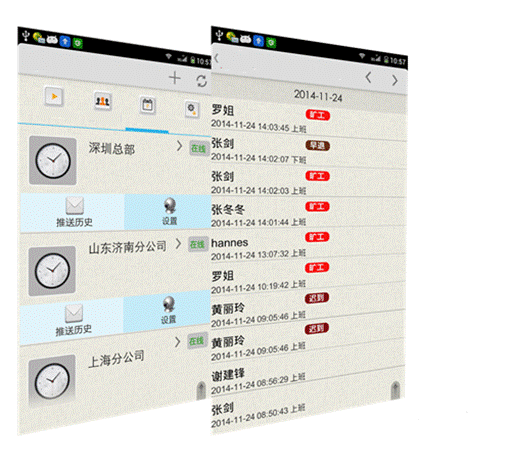Open the play-arrow tab in left phone
Screen dimensions: 508x468
coord(54,97)
